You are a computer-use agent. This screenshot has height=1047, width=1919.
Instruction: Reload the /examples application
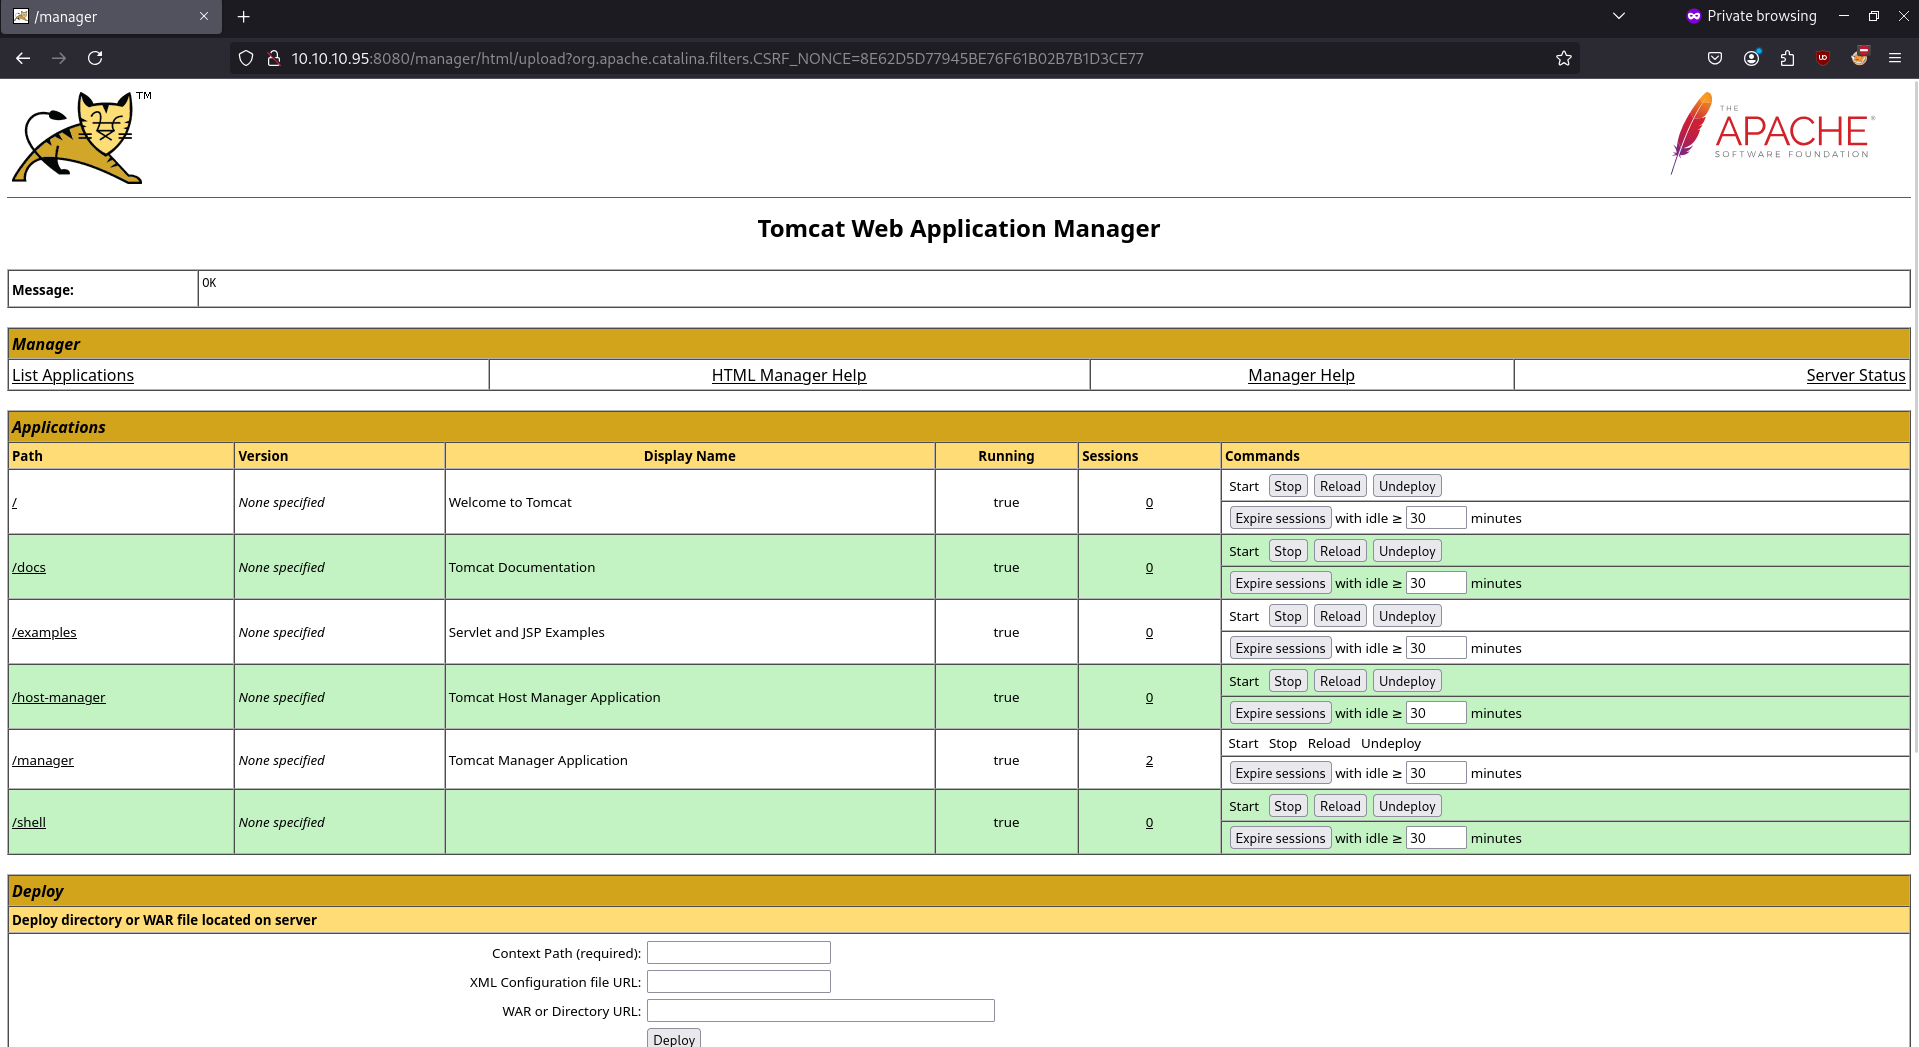(x=1340, y=616)
